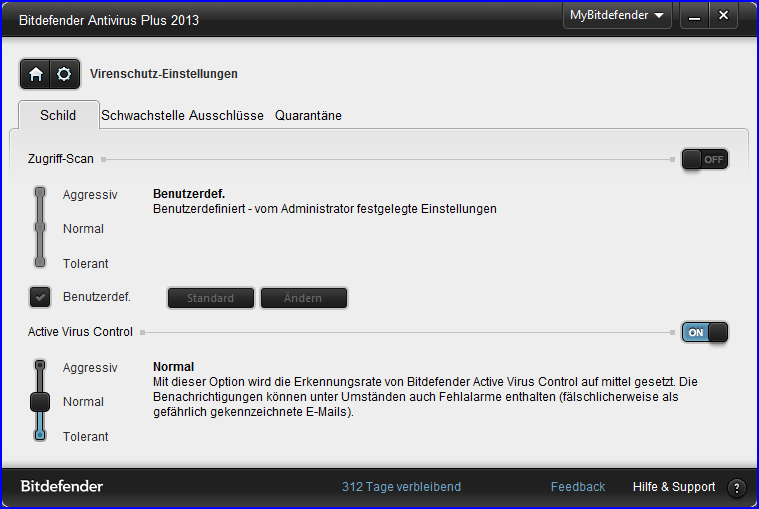The image size is (759, 509).
Task: Open Hilfe & Support
Action: pos(674,487)
